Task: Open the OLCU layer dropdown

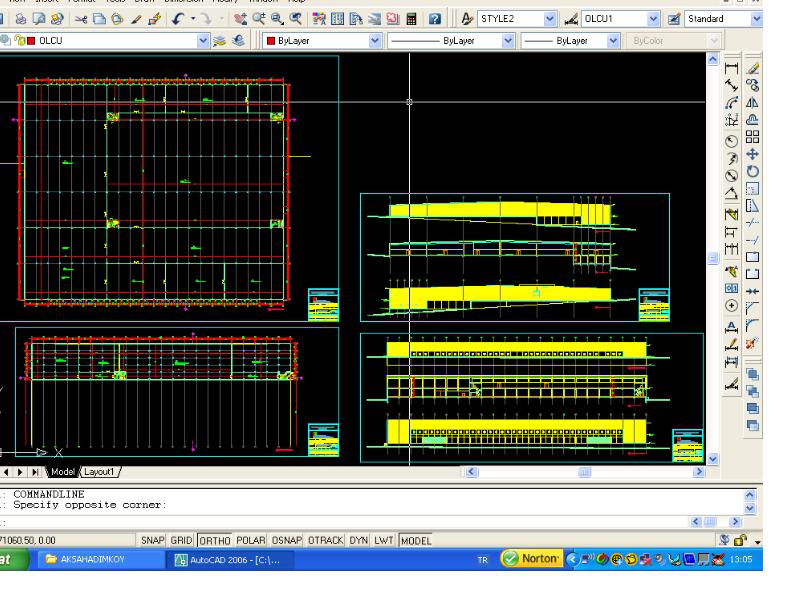Action: coord(203,41)
